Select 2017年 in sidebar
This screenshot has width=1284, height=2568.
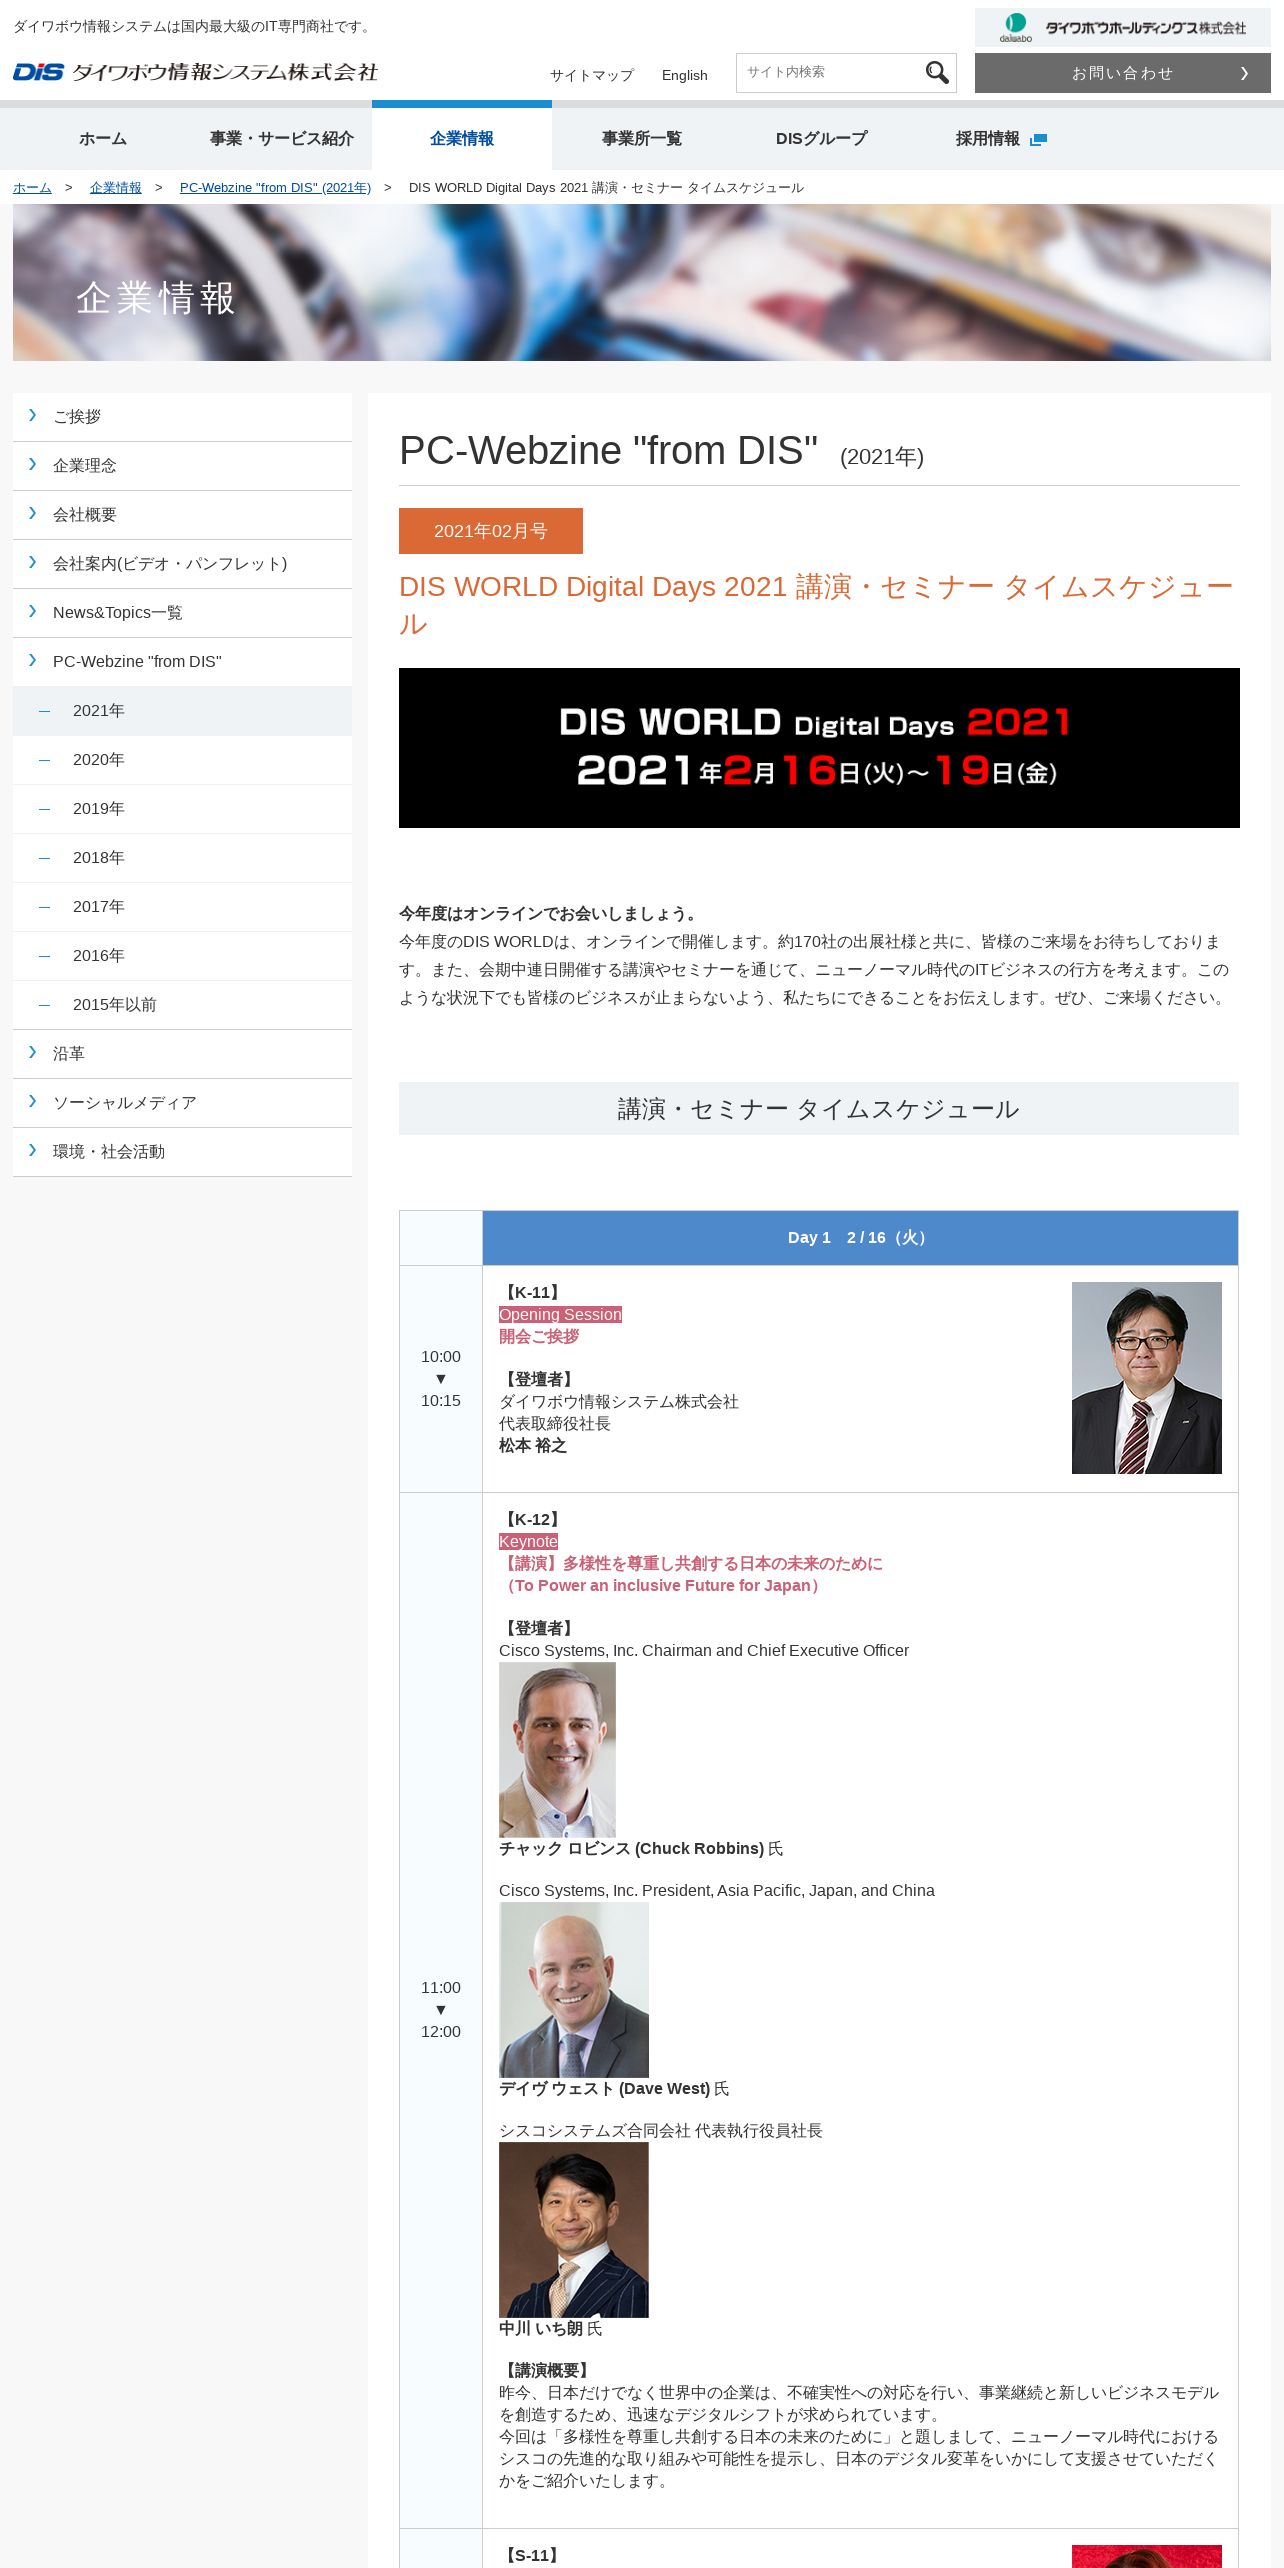[182, 907]
